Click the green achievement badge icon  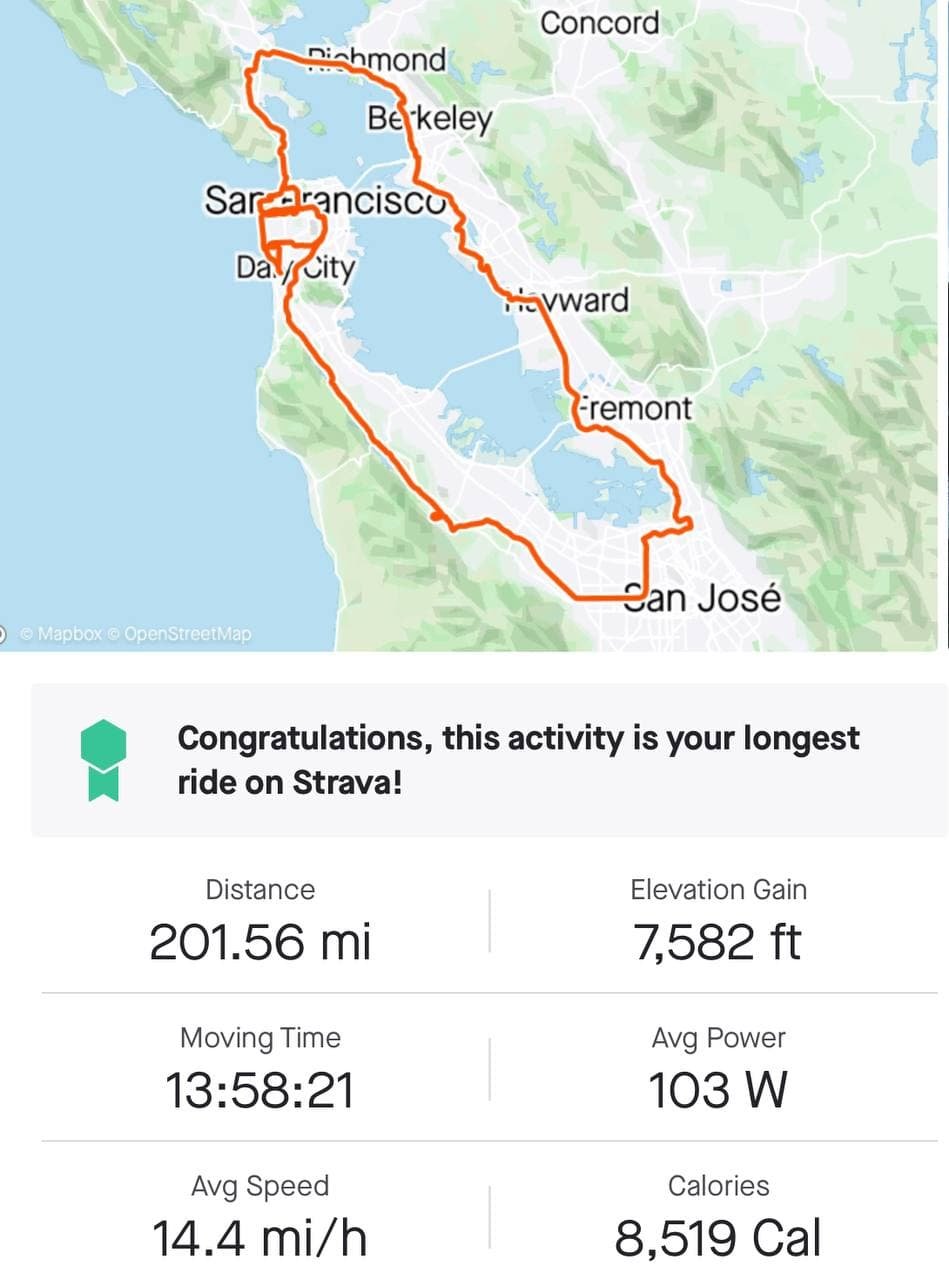coord(103,760)
